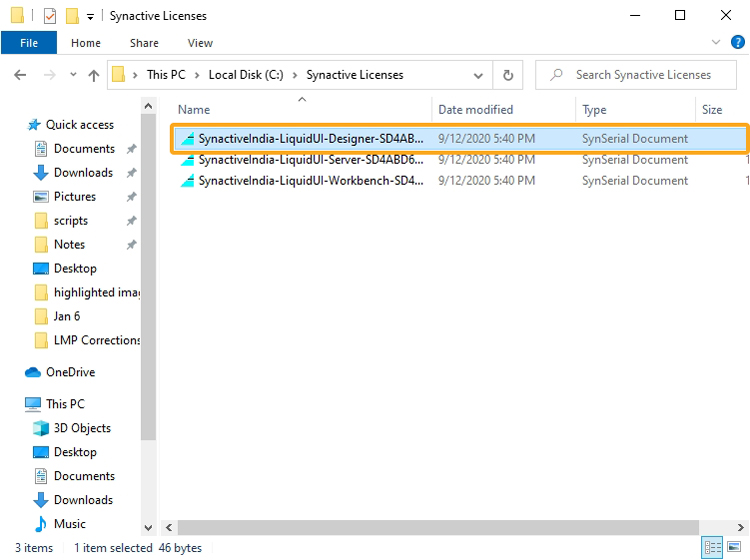750x560 pixels.
Task: Click the Back navigation arrow
Action: tap(20, 75)
